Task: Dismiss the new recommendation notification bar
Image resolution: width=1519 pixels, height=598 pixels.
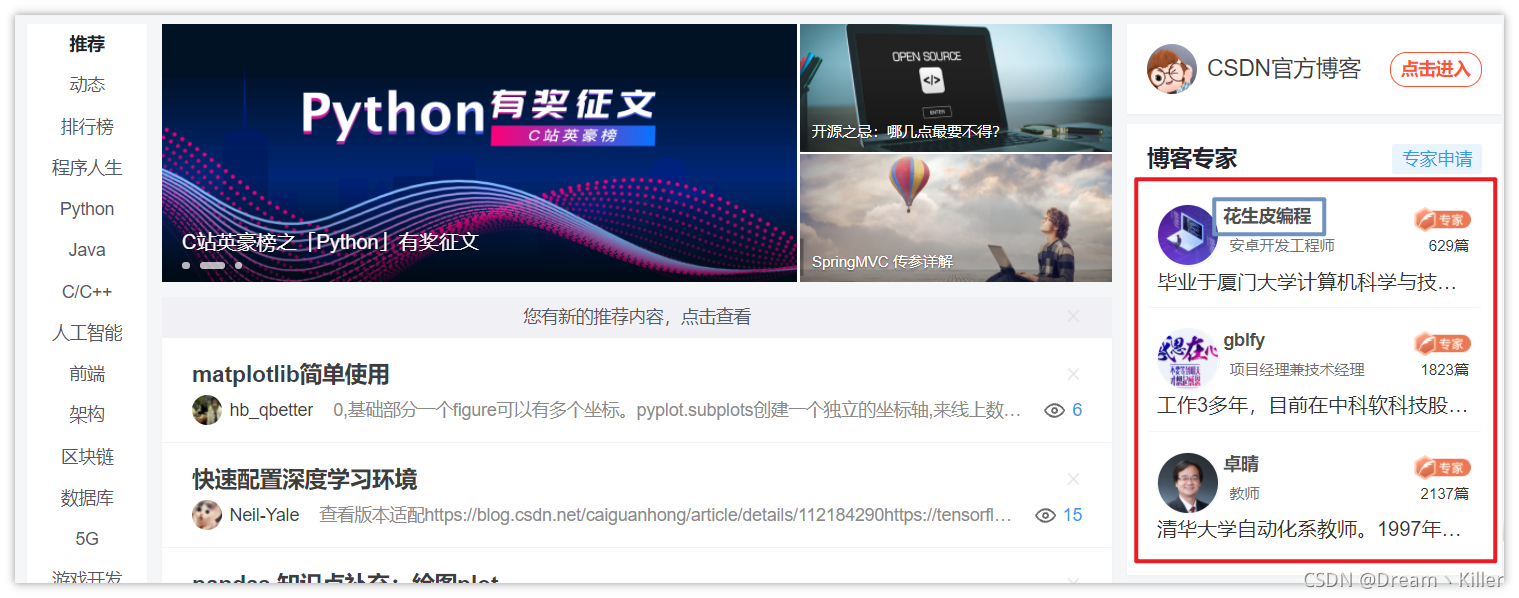Action: point(1073,316)
